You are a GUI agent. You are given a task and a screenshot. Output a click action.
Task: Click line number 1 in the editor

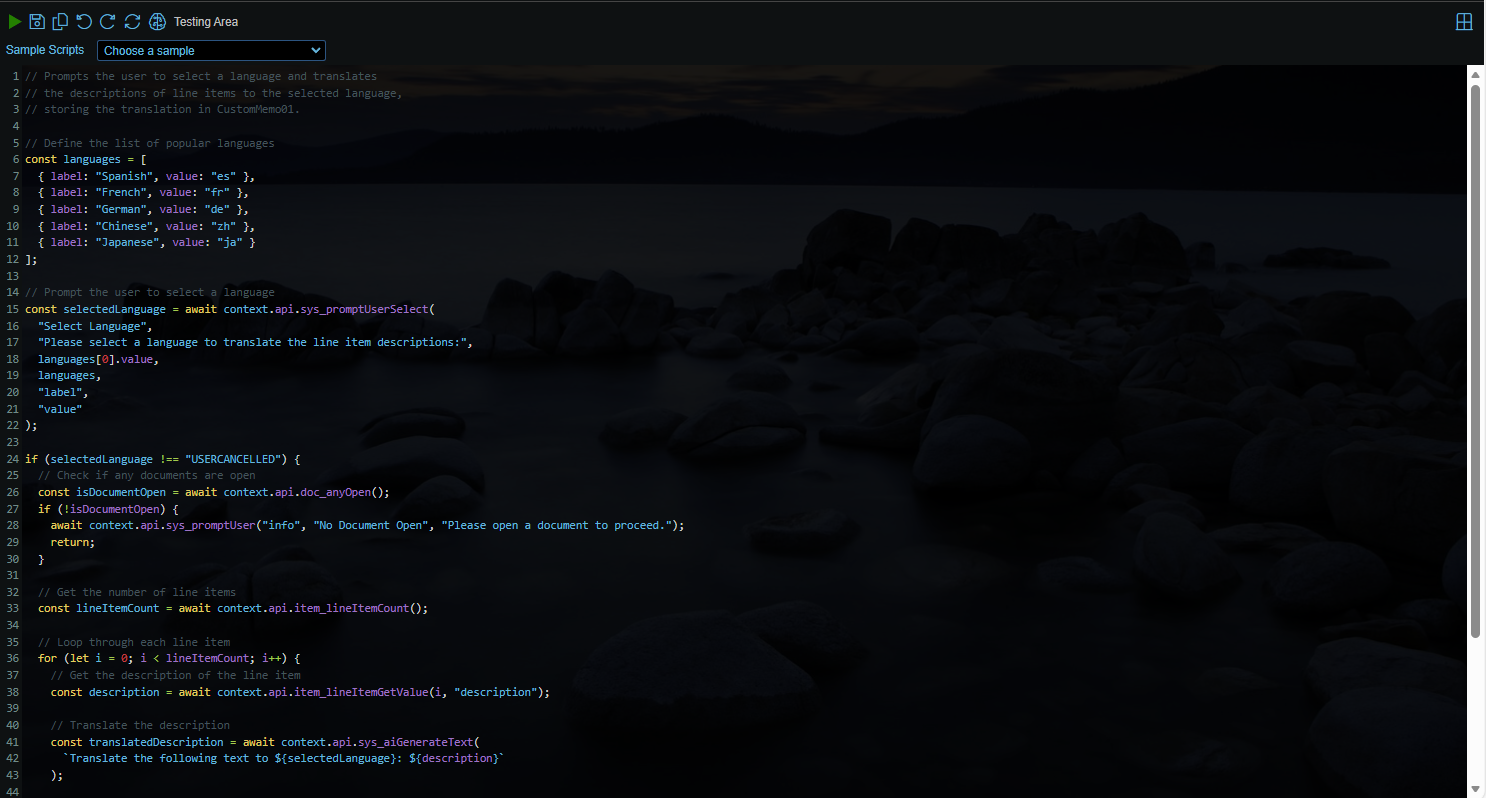(x=15, y=75)
